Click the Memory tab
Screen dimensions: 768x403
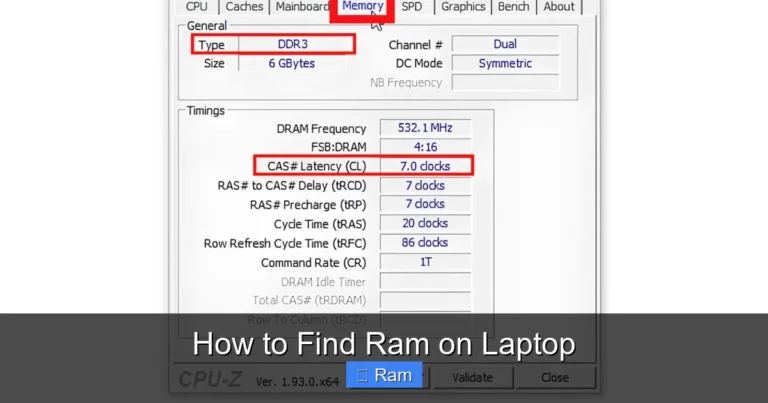click(362, 7)
